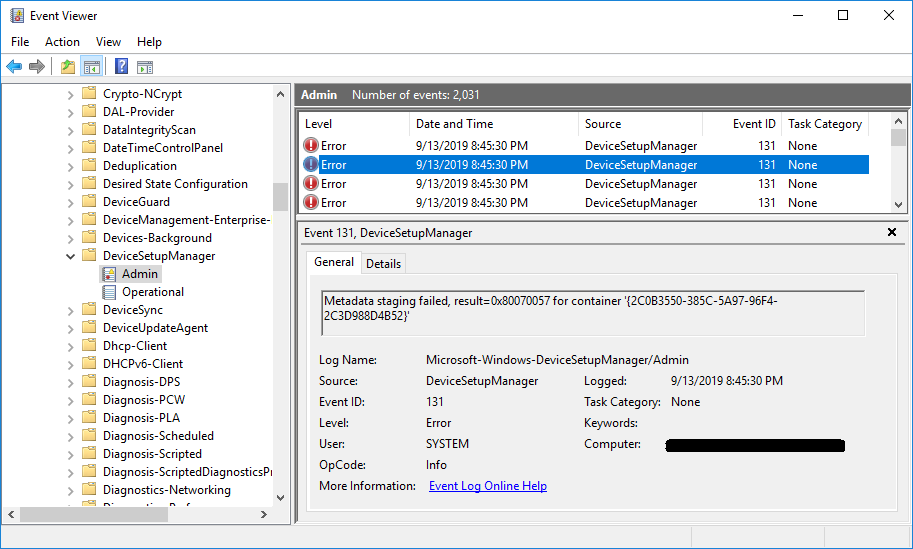The image size is (913, 549).
Task: Select the DeviceManagement-Enterprise tree item
Action: (x=186, y=220)
